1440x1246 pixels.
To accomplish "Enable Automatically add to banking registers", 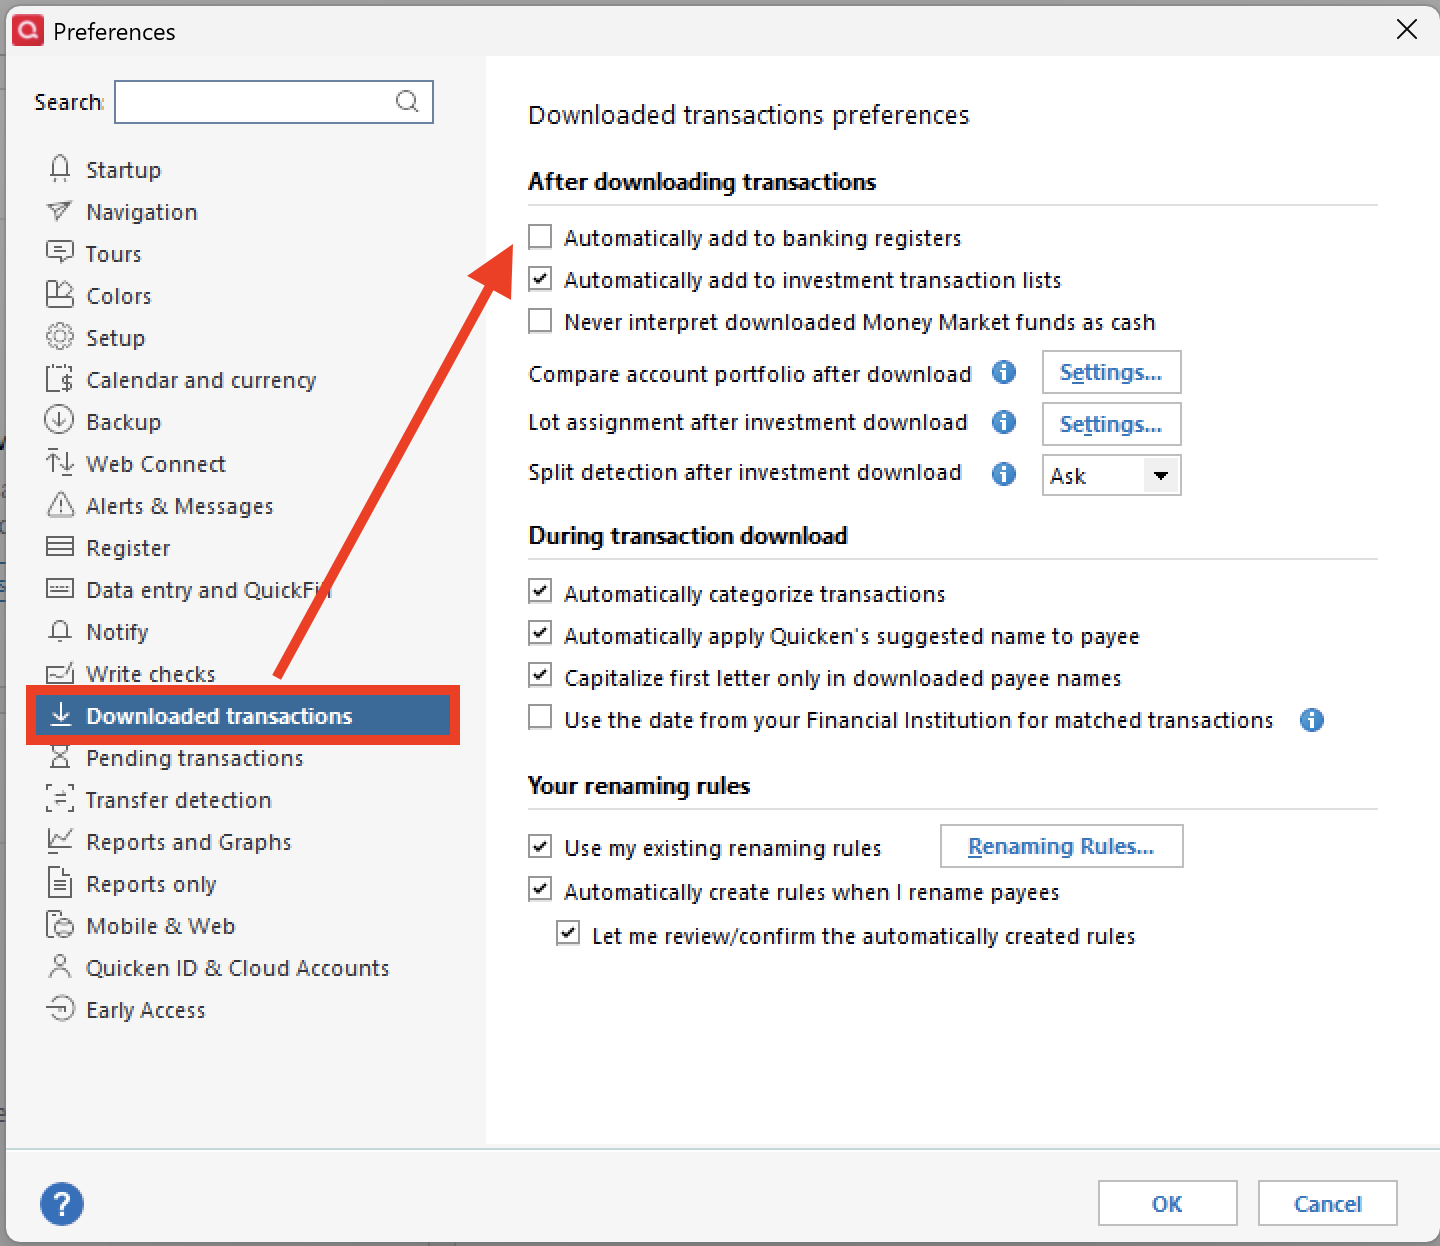I will click(540, 237).
